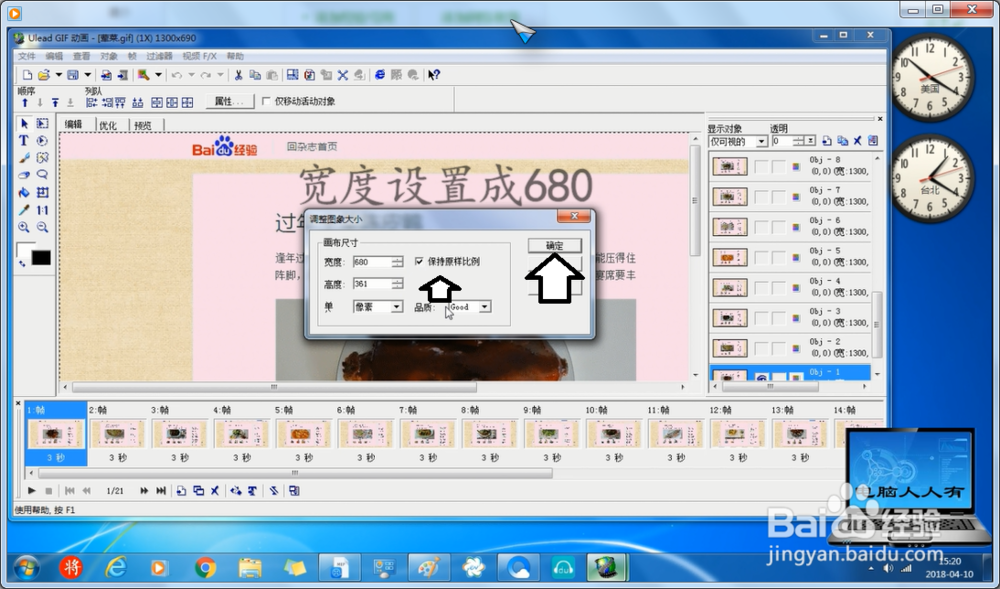Screen dimensions: 1000x589
Task: Jump to the last frame button
Action: (x=161, y=491)
